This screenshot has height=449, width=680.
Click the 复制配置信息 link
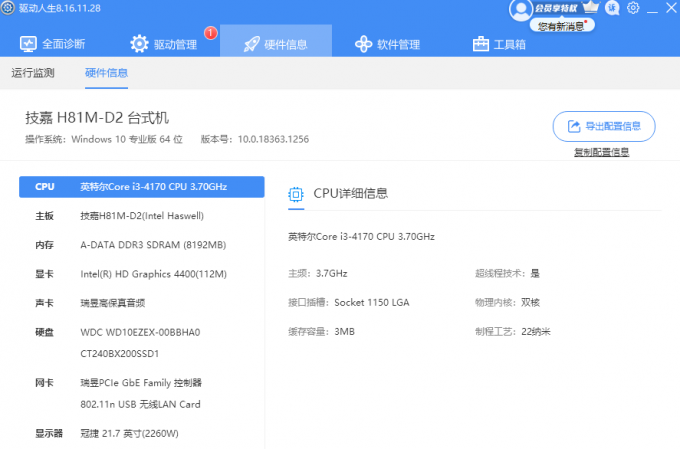602,152
